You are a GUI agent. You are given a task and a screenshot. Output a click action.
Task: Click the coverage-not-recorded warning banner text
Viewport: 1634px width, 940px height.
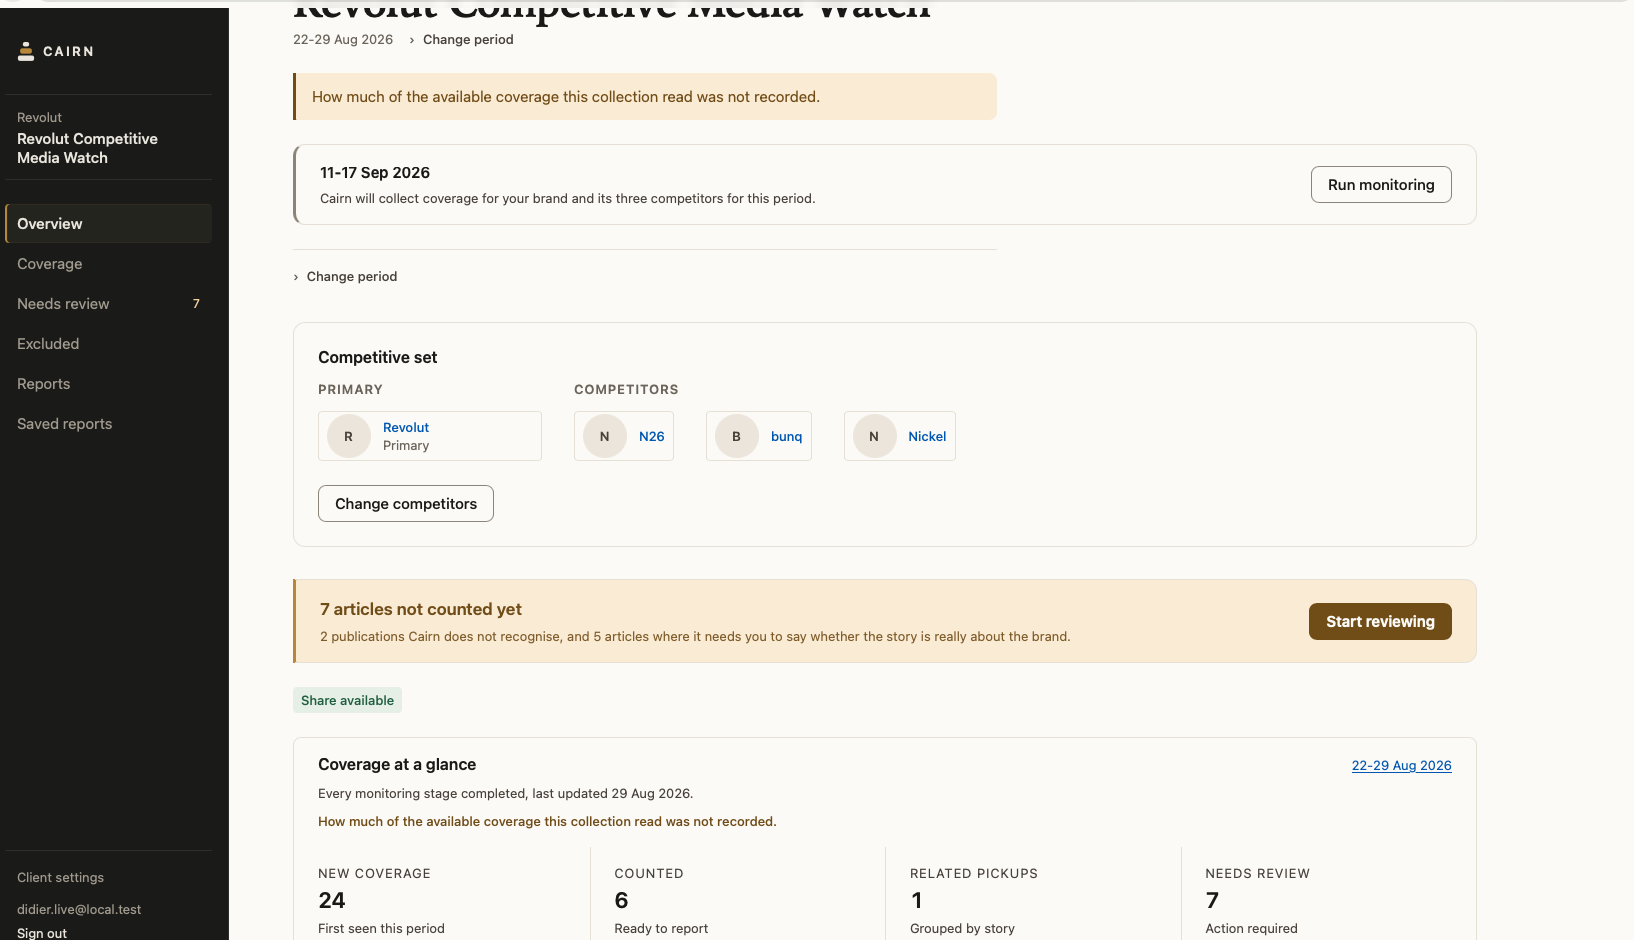tap(566, 97)
